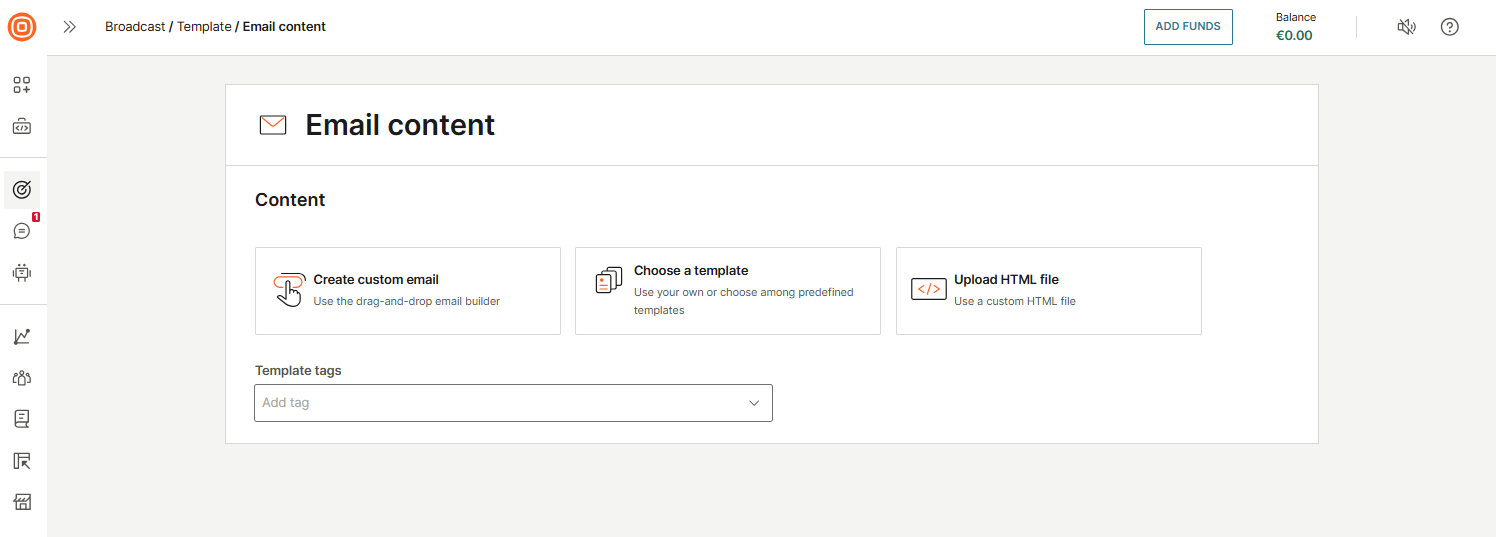Select the Create custom email card
The image size is (1496, 537).
[407, 290]
